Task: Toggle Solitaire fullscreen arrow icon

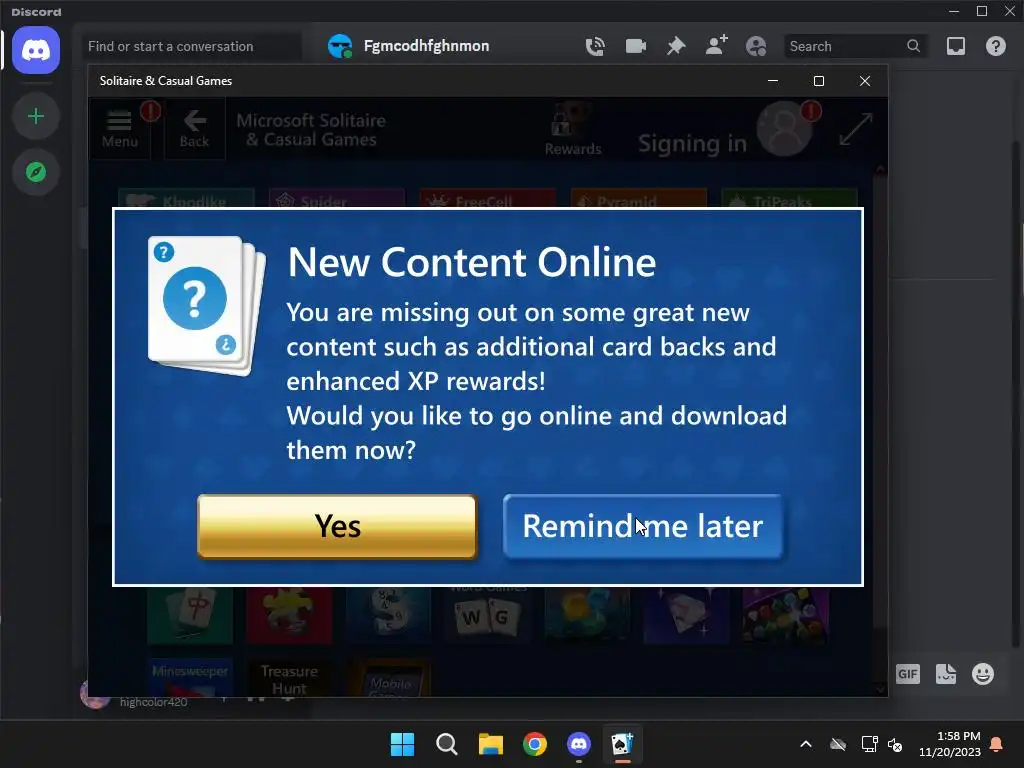Action: 856,129
